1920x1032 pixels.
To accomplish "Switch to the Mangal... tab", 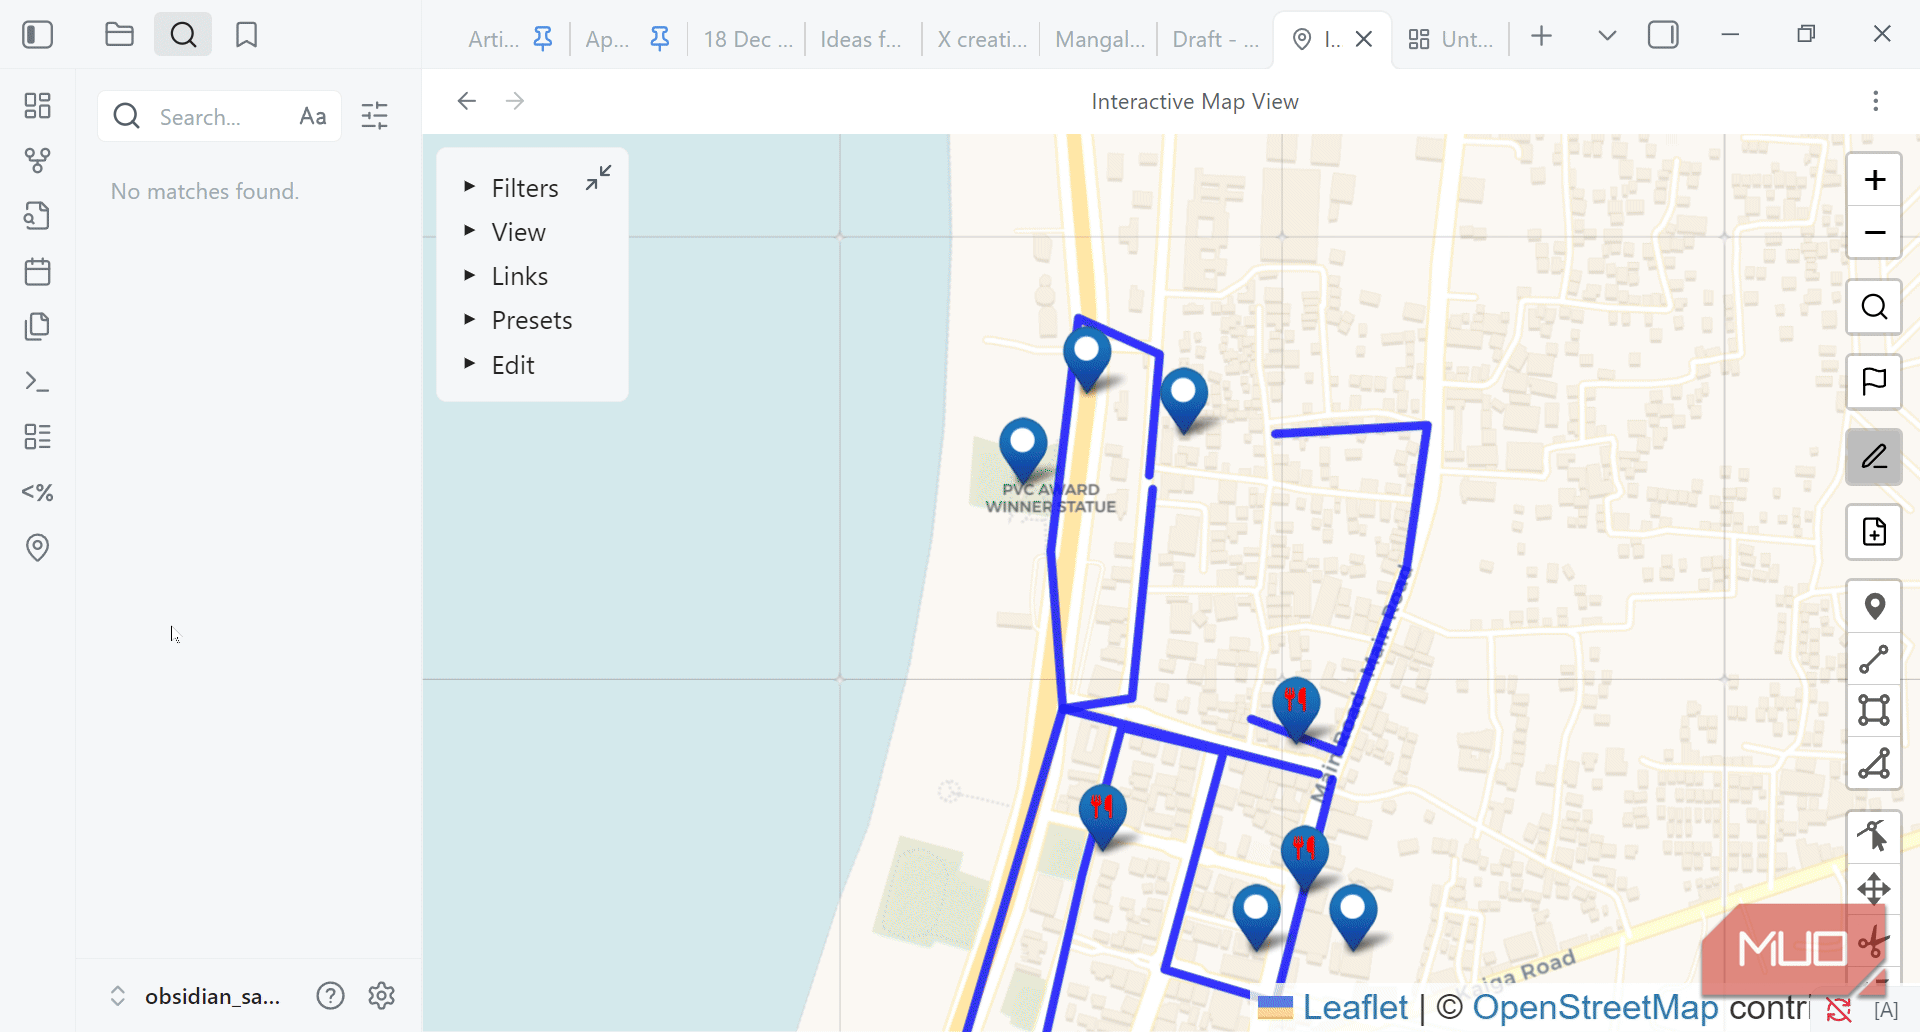I will point(1098,39).
